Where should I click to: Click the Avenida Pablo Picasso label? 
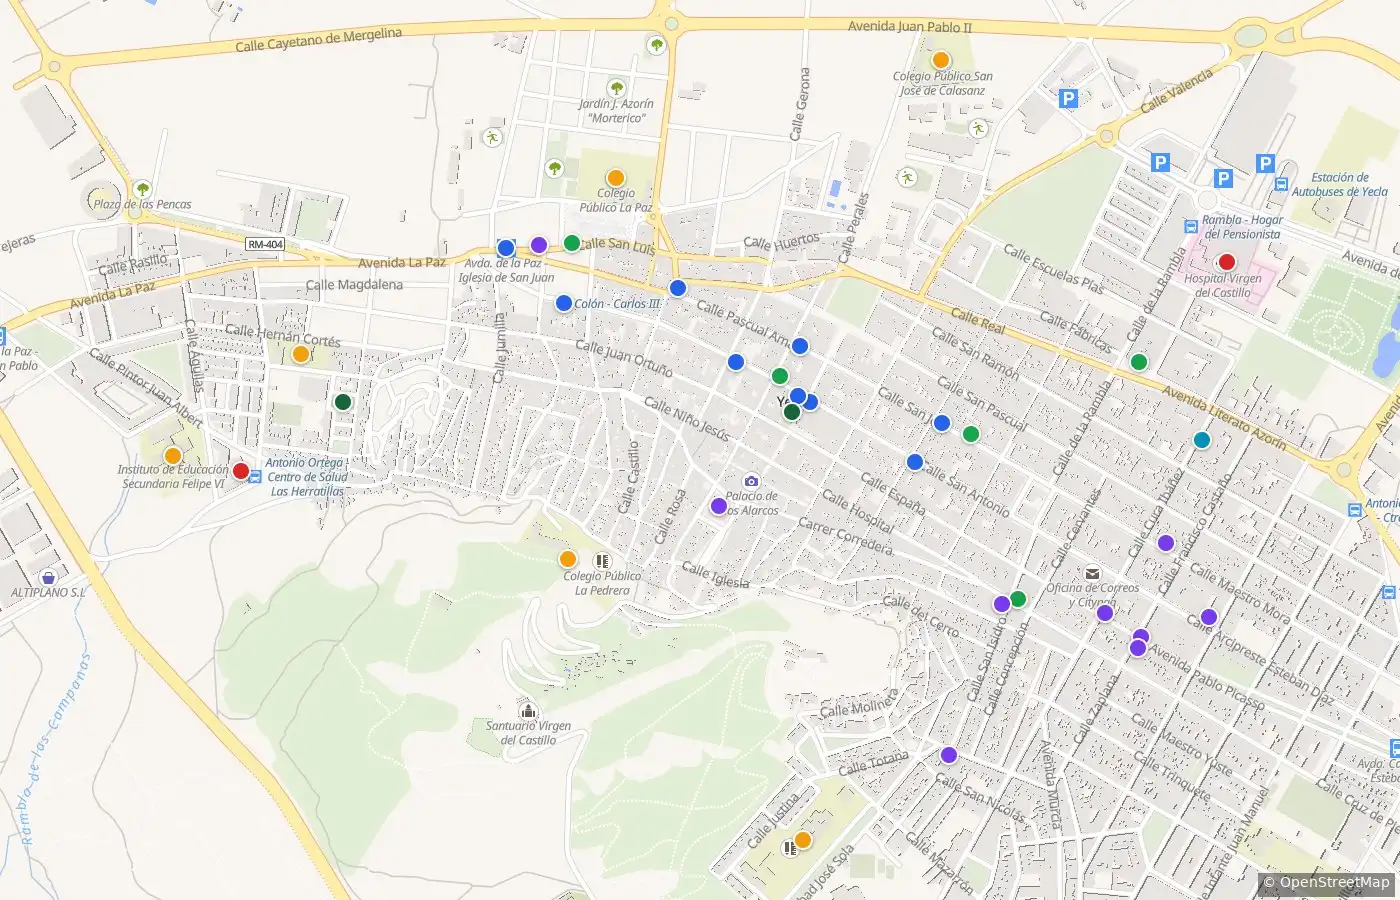(1206, 676)
